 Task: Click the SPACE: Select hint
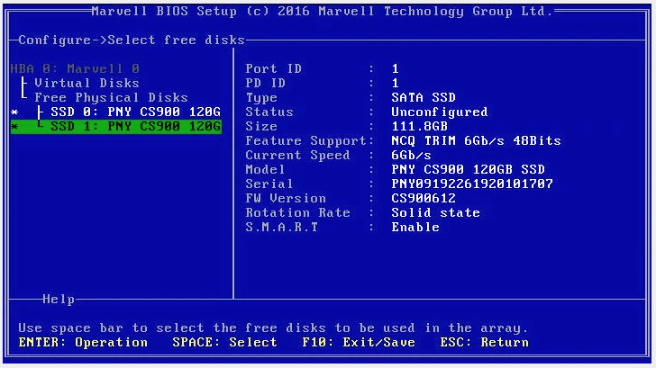coord(225,342)
